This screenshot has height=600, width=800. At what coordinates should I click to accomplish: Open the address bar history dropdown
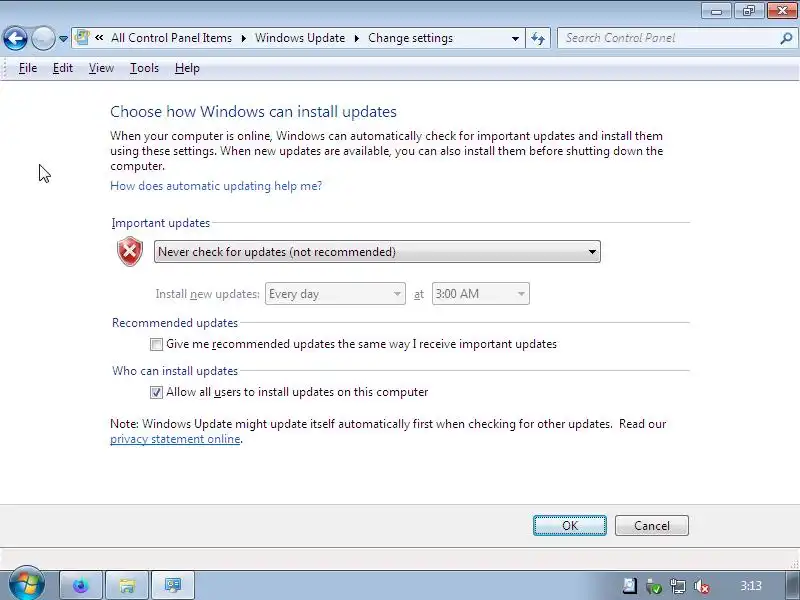point(515,39)
